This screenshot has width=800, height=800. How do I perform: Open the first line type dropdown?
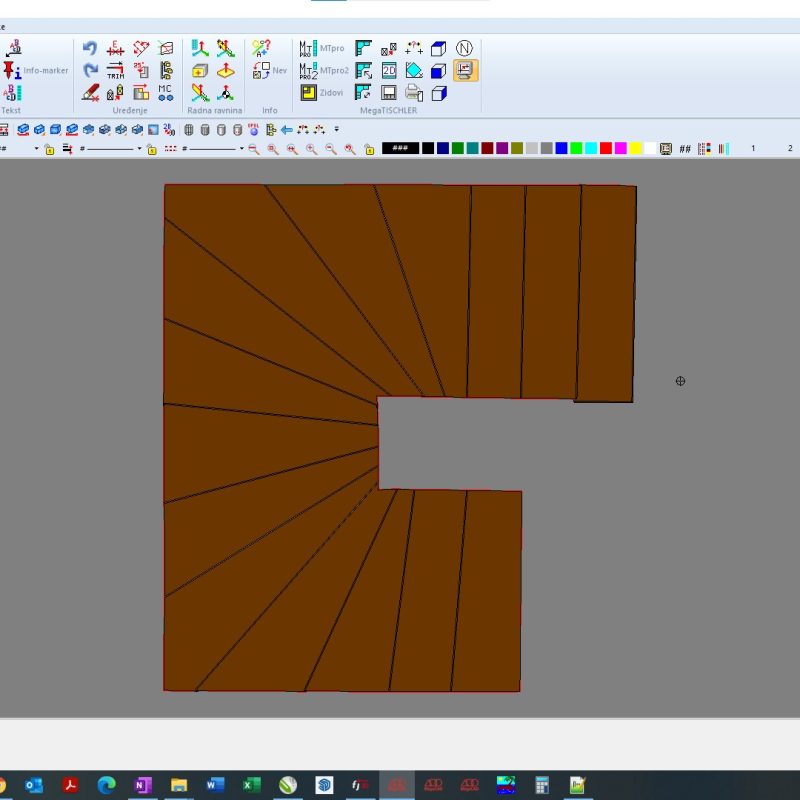[x=139, y=148]
